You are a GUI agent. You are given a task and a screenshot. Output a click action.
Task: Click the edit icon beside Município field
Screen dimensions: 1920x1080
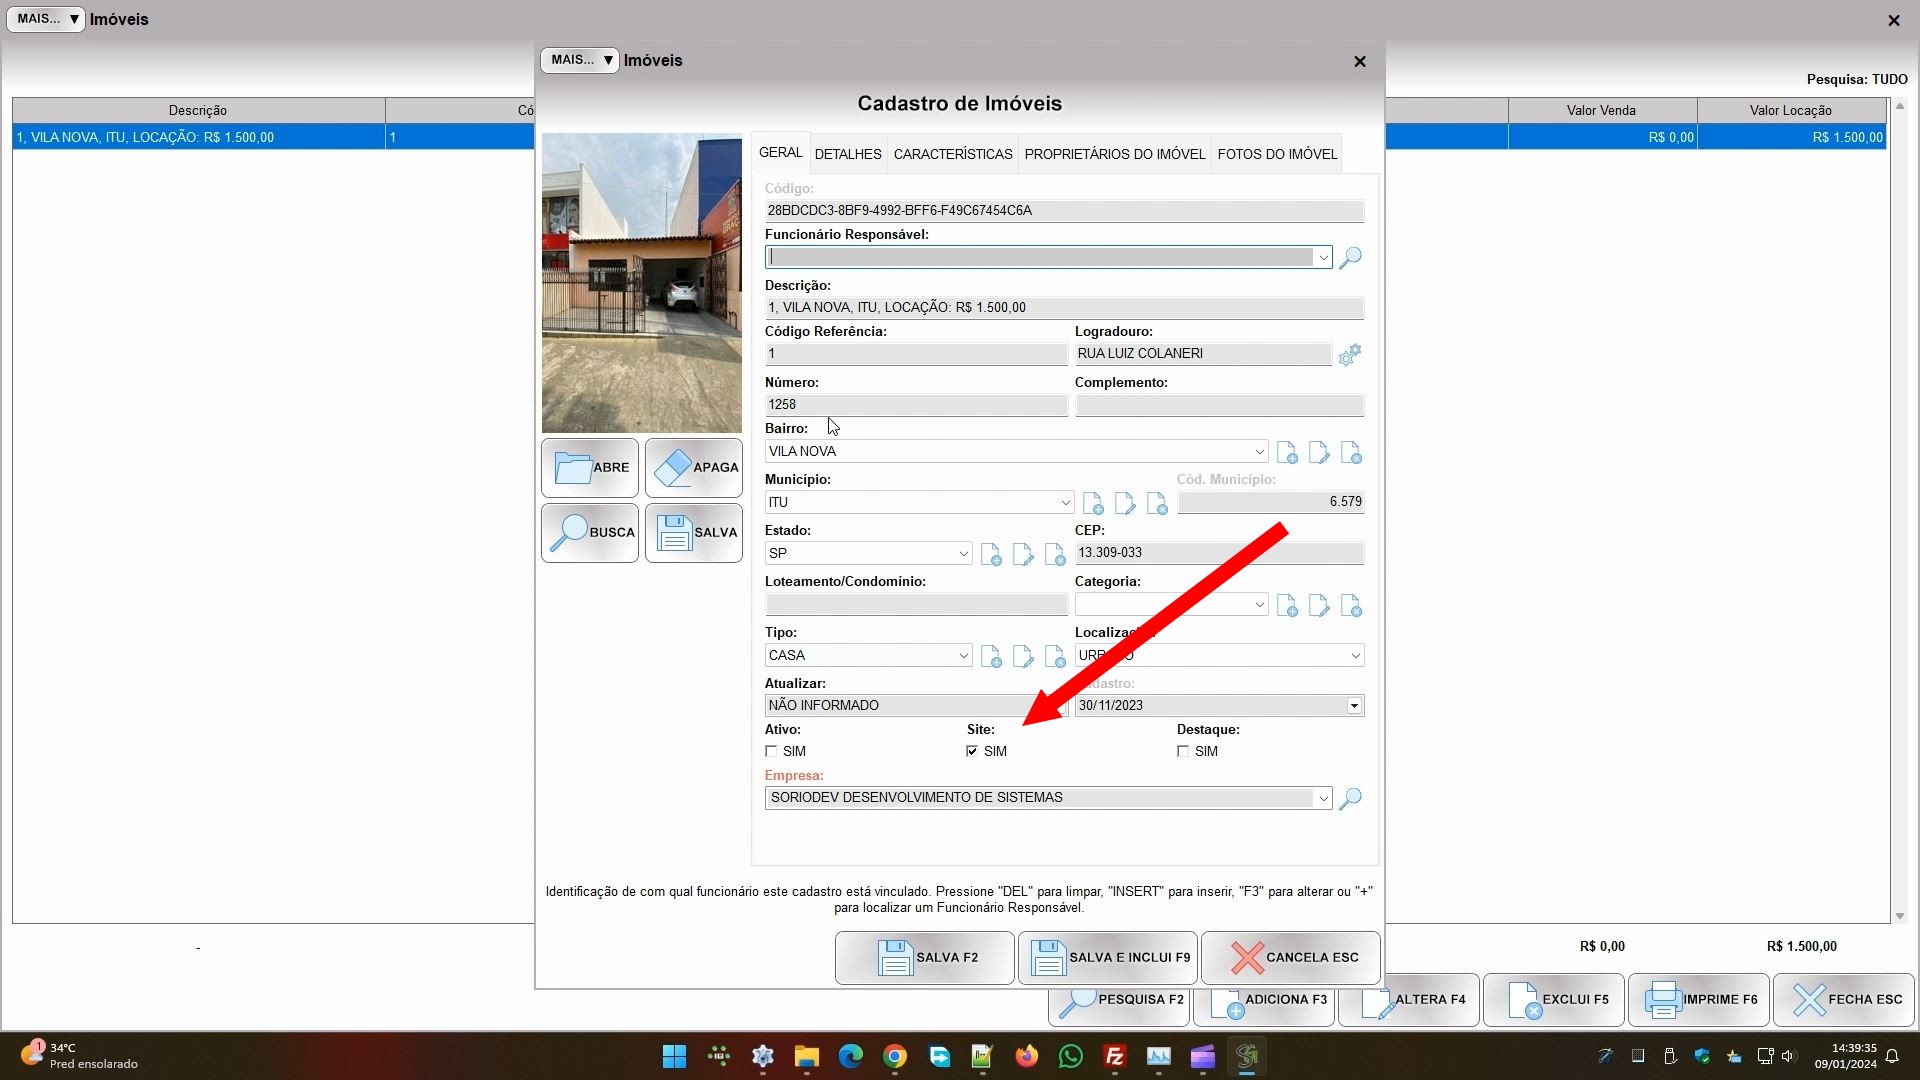click(1124, 504)
